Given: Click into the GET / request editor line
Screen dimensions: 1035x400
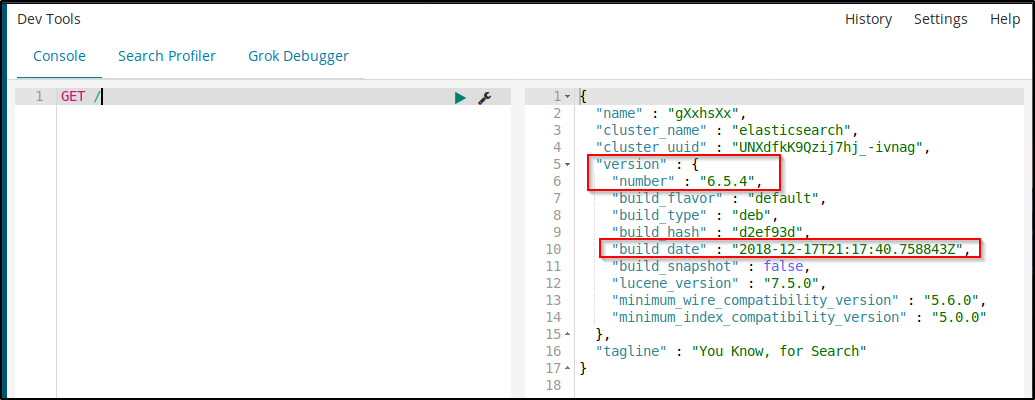Looking at the screenshot, I should [284, 97].
